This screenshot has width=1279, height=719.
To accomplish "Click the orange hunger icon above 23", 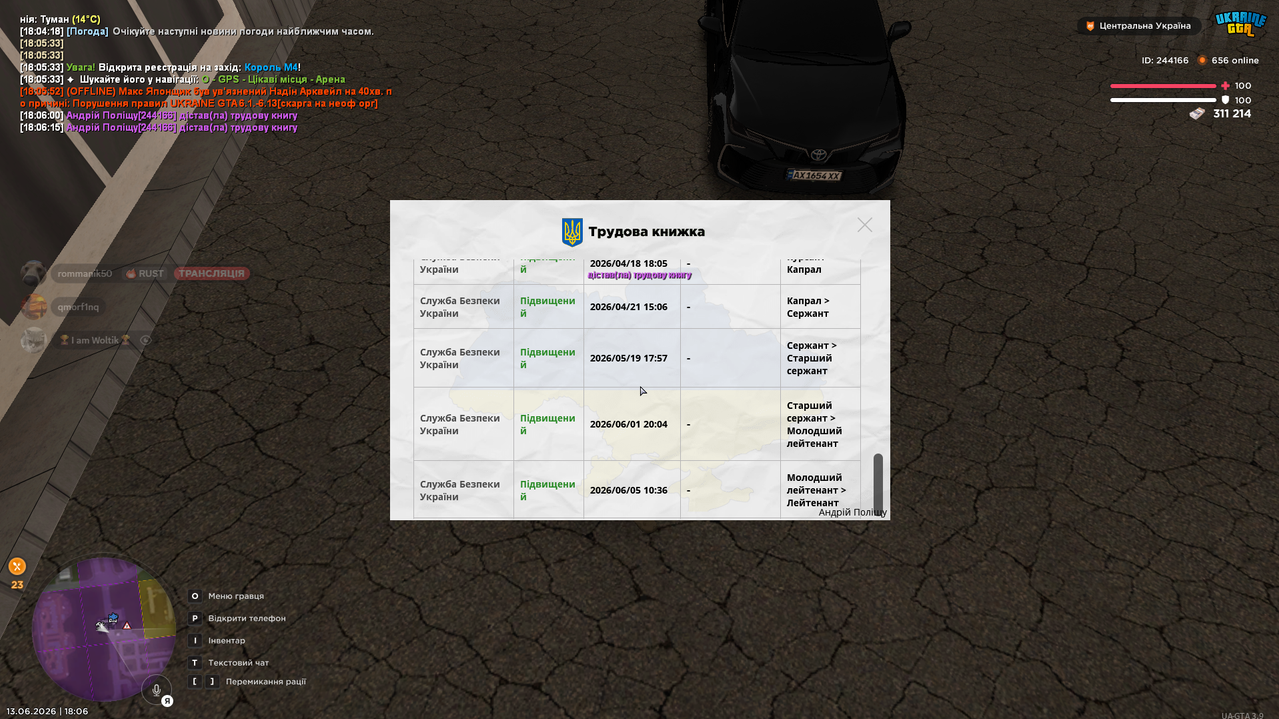I will coord(17,566).
